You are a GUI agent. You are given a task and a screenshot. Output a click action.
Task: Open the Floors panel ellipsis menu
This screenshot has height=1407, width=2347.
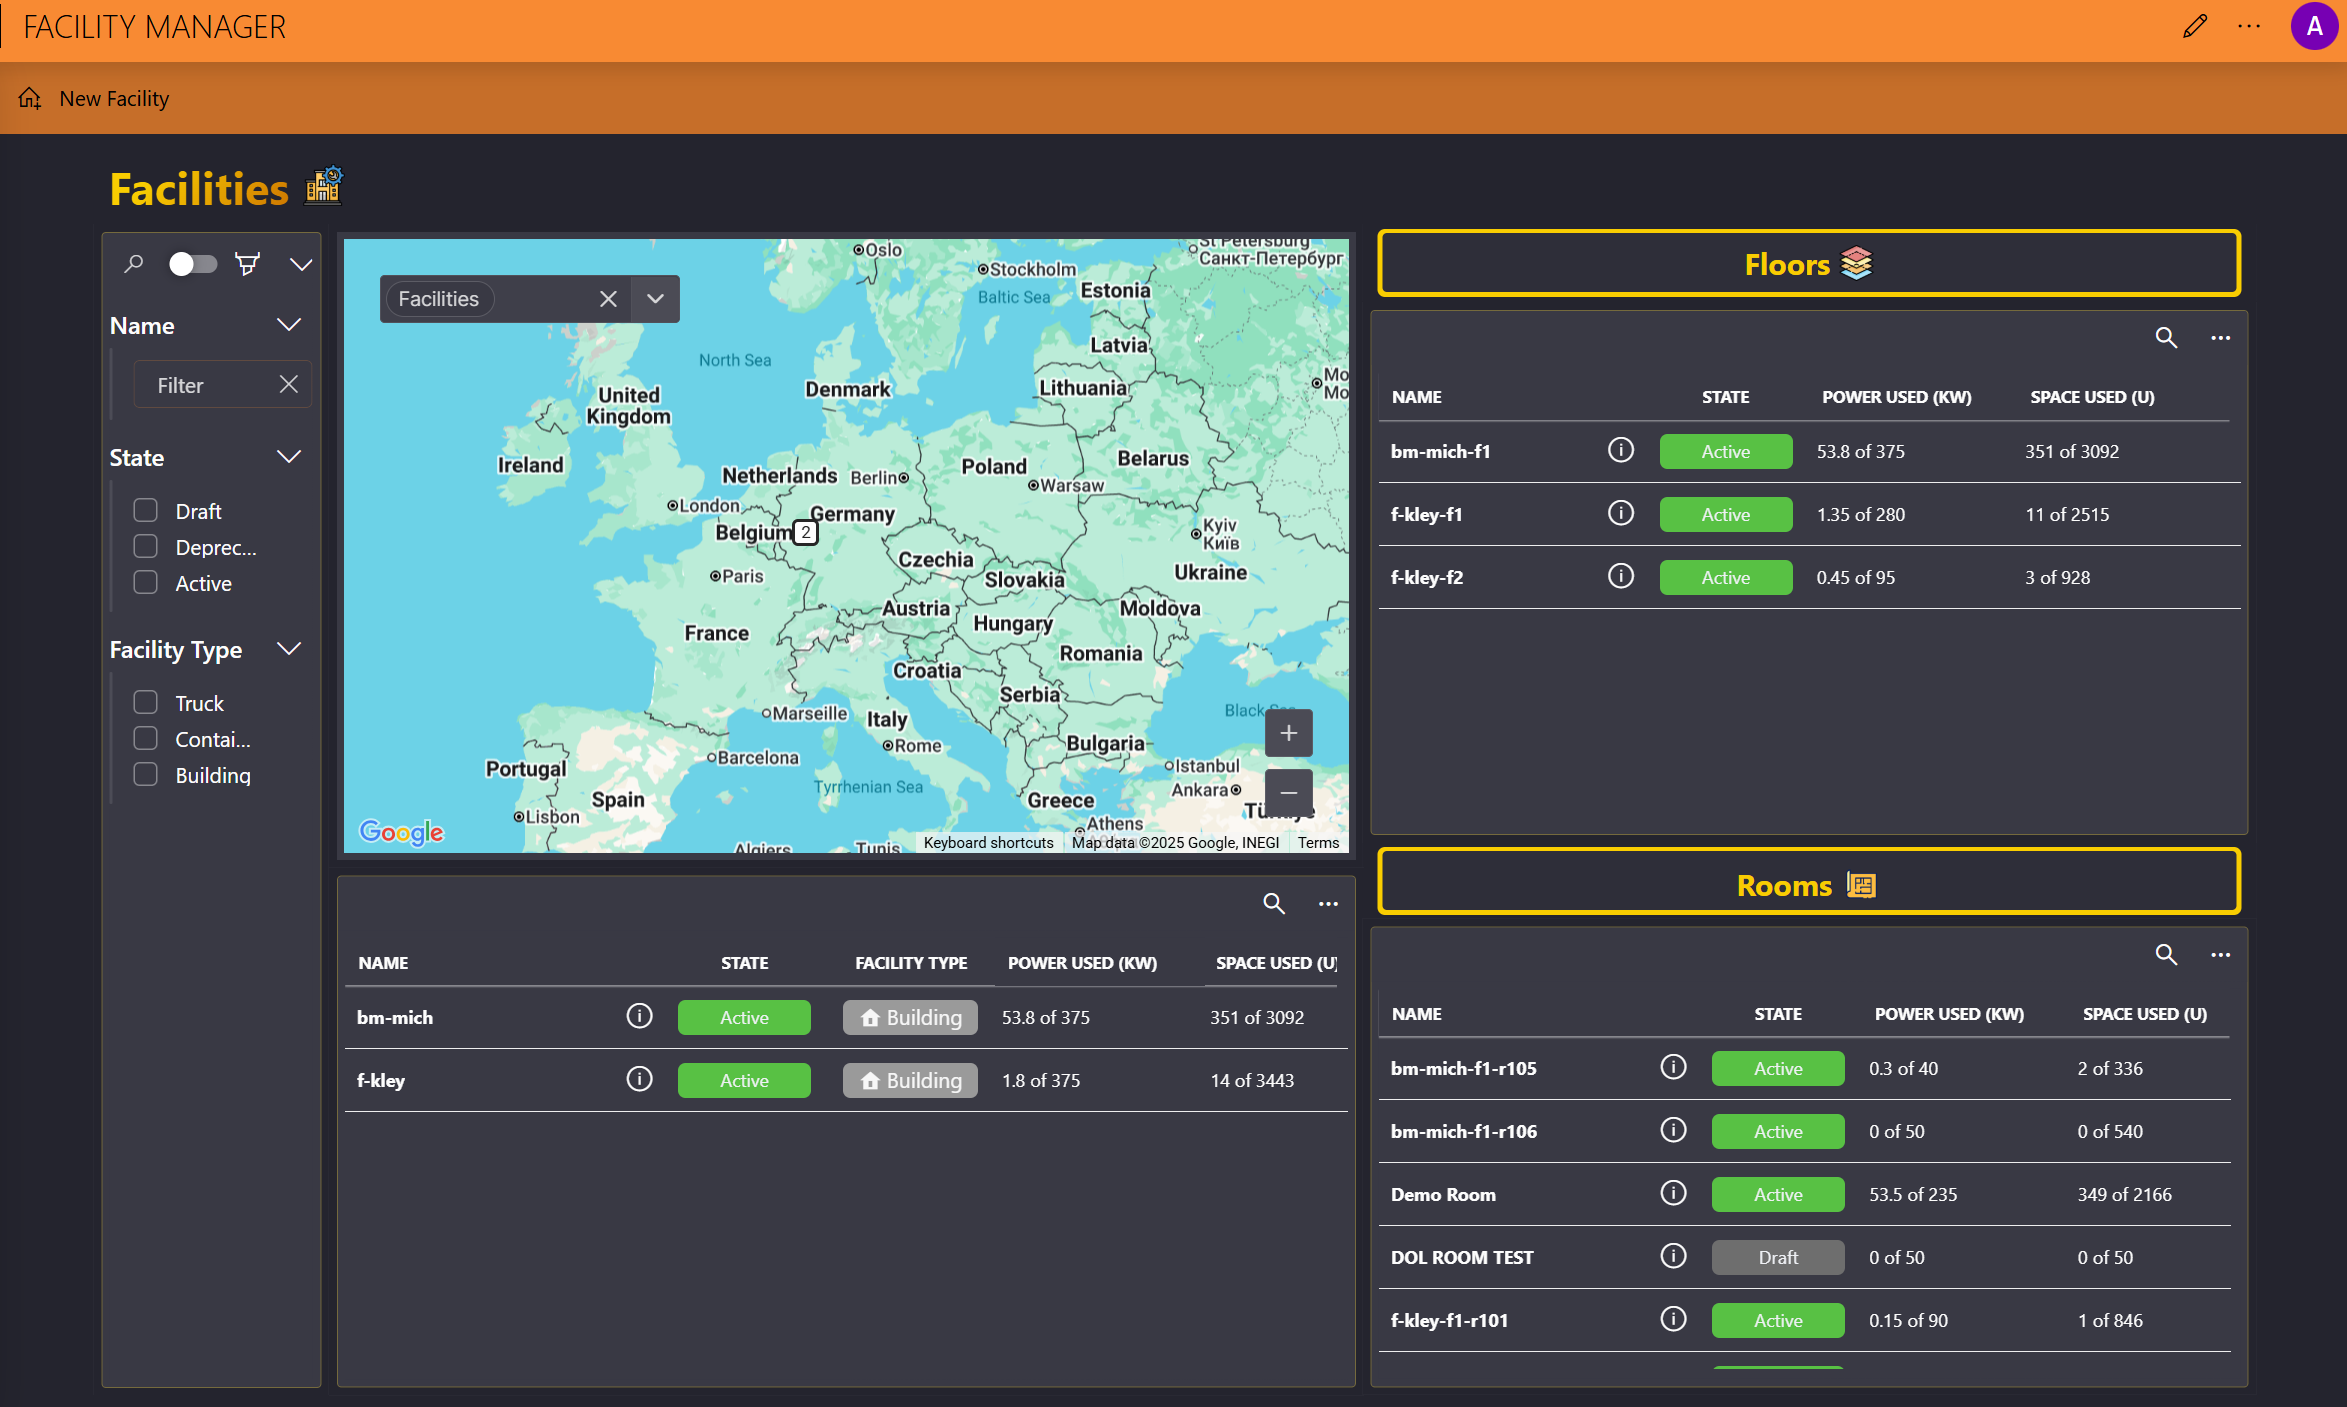coord(2220,338)
